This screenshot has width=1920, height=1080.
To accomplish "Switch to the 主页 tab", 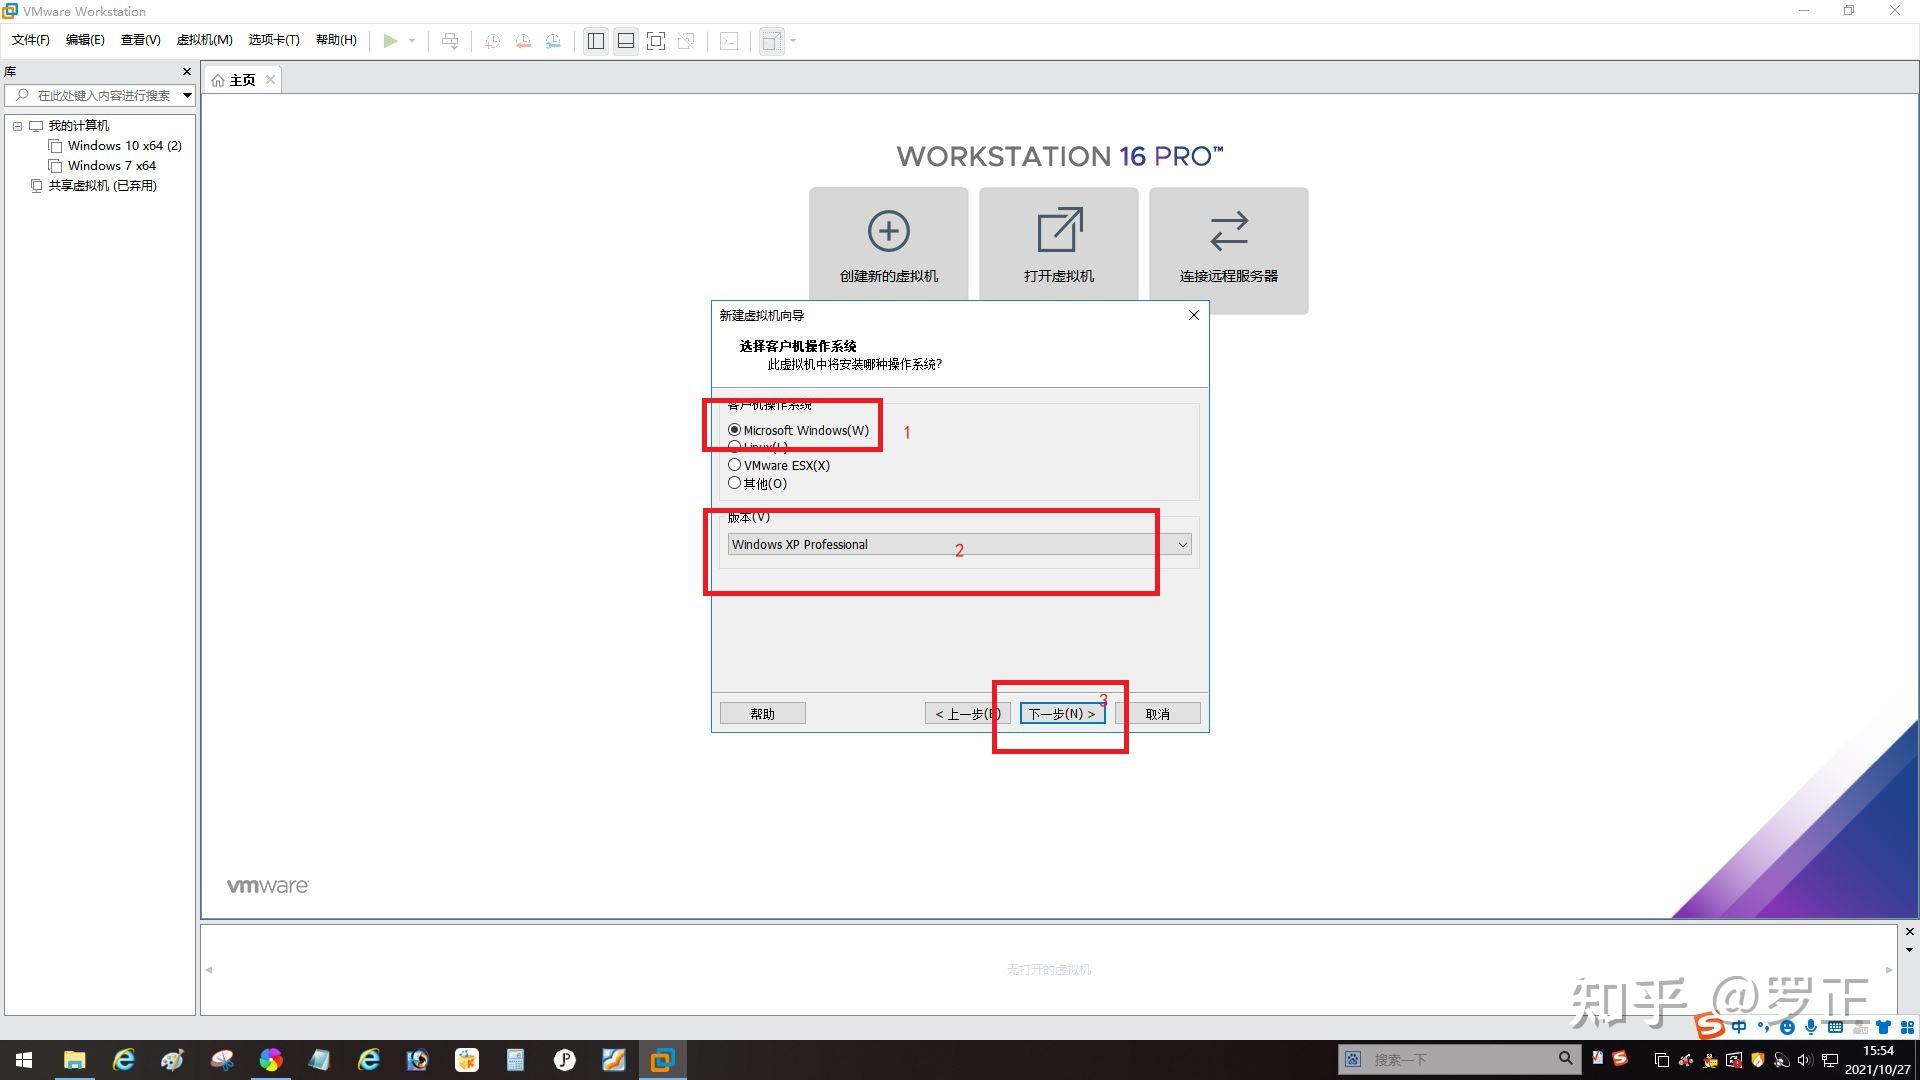I will (x=242, y=80).
